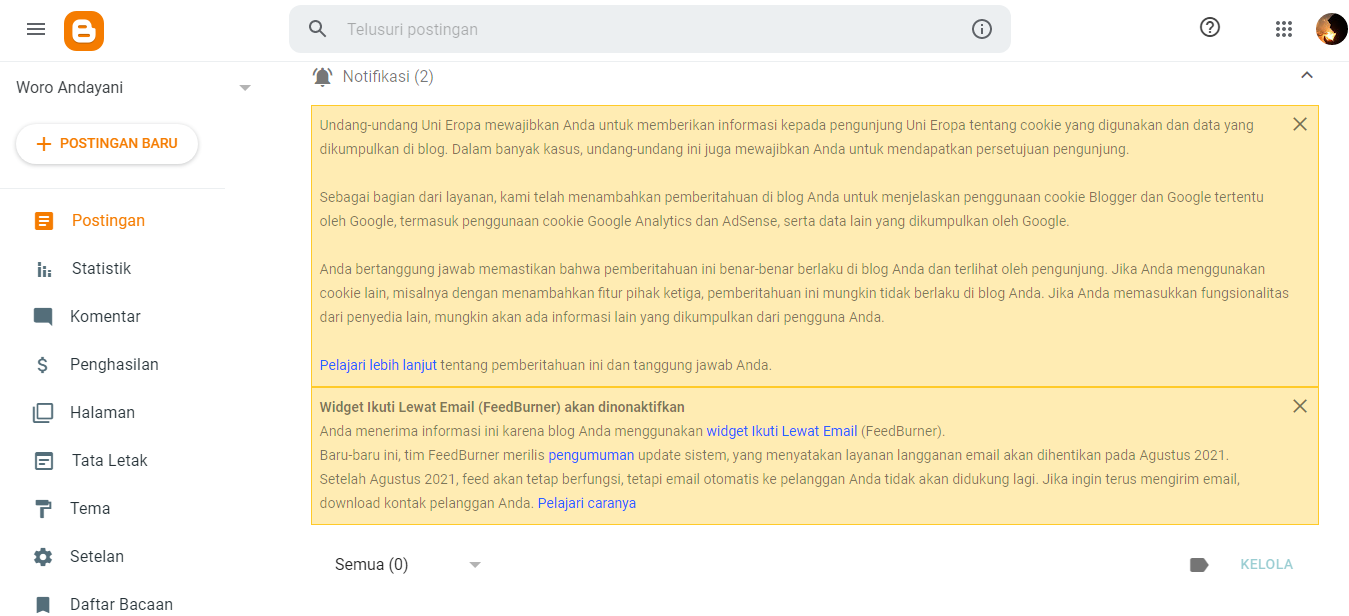Open Statistik in the sidebar
The height and width of the screenshot is (616, 1349).
point(101,269)
